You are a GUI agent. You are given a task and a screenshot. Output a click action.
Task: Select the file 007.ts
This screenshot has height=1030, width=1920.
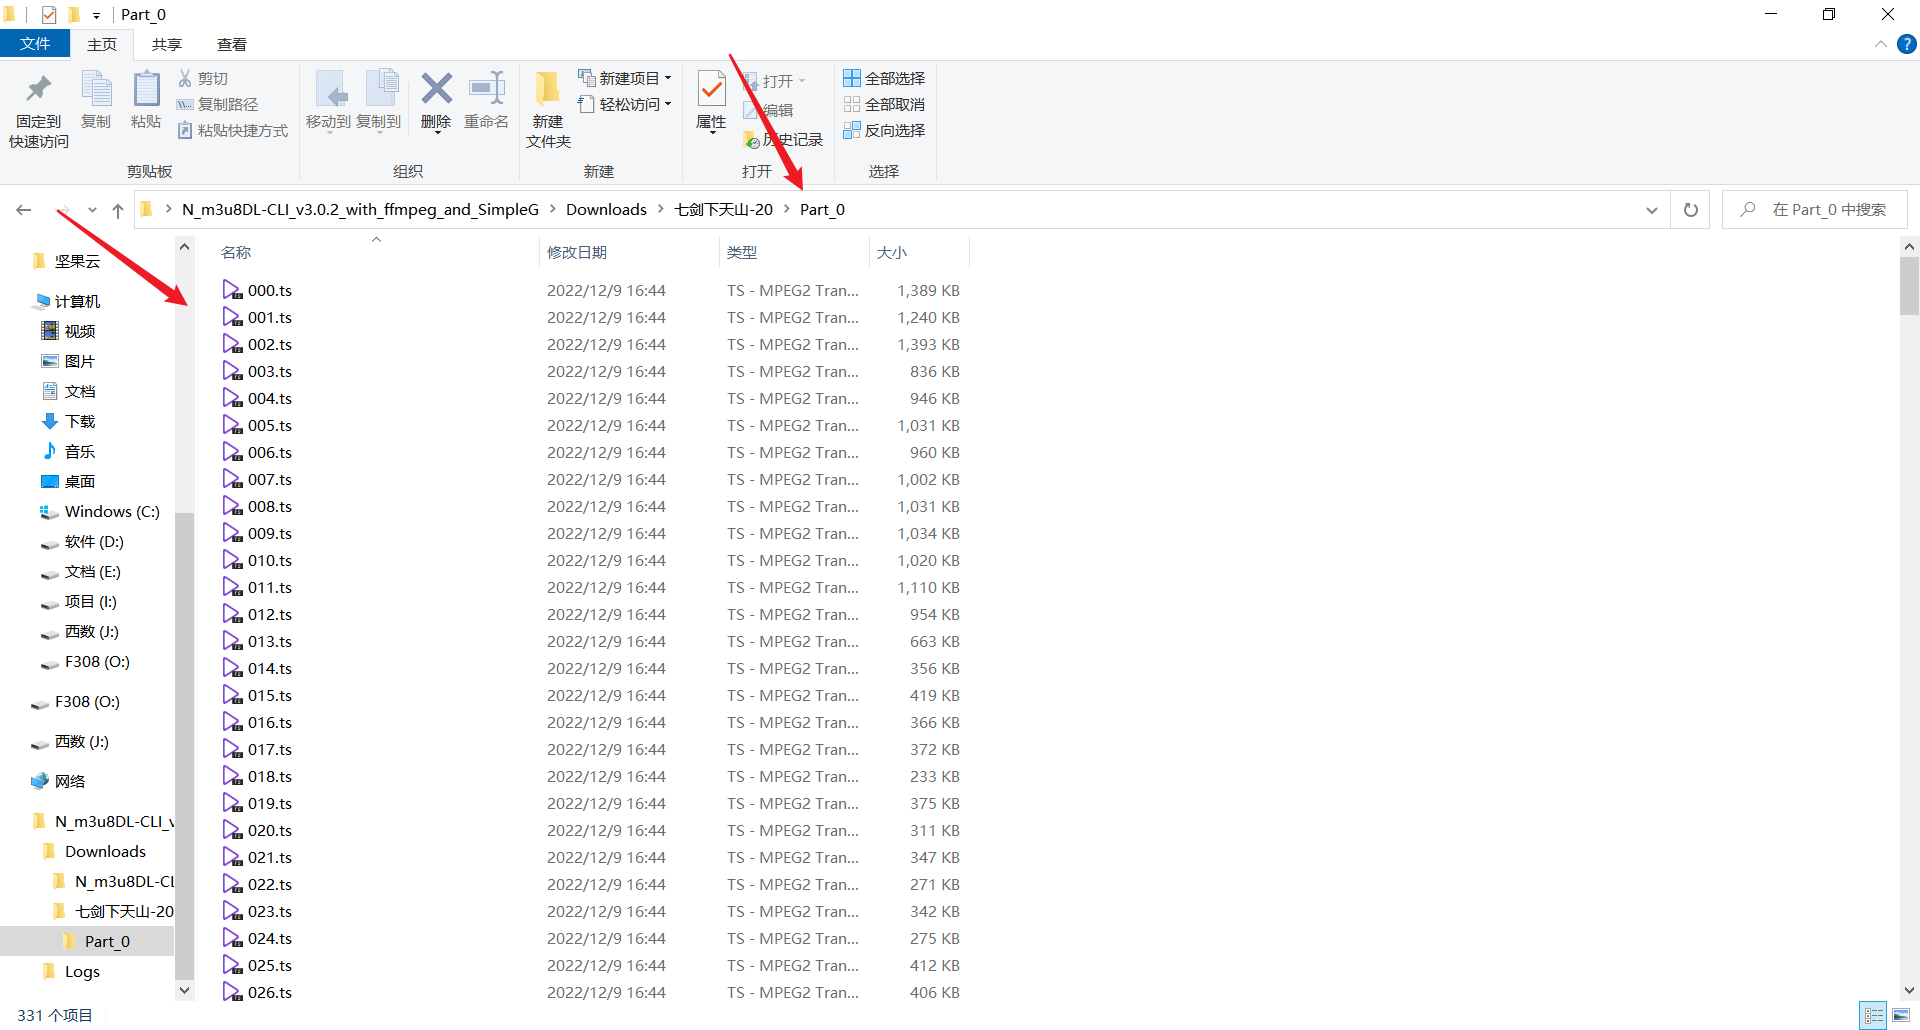click(270, 479)
